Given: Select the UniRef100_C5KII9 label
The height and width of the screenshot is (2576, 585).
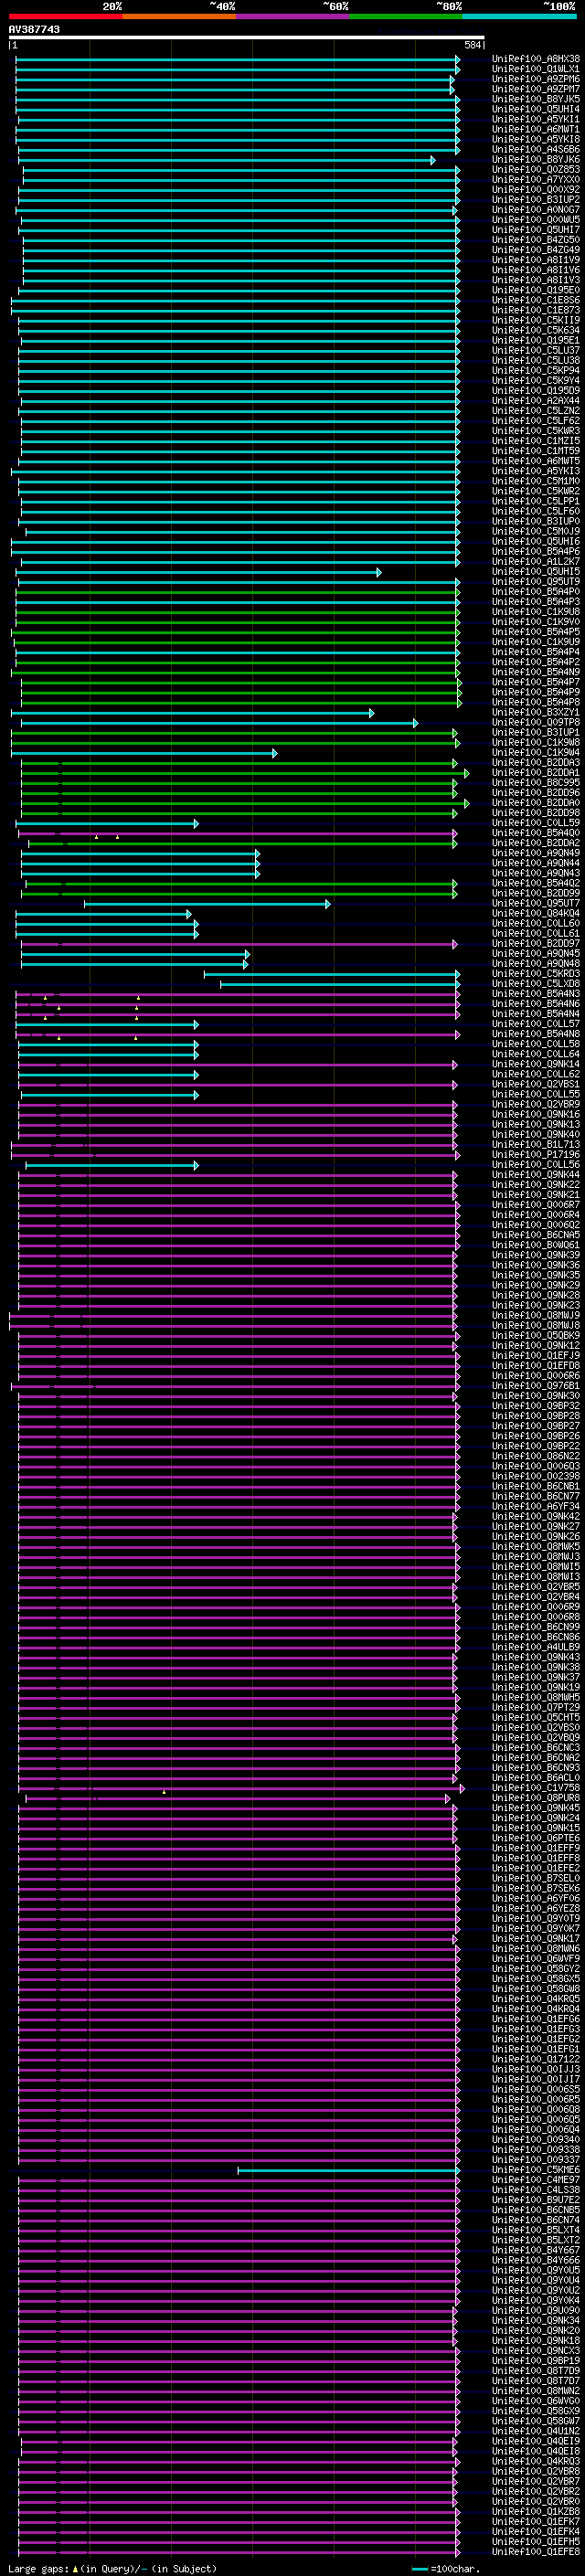Looking at the screenshot, I should [536, 320].
